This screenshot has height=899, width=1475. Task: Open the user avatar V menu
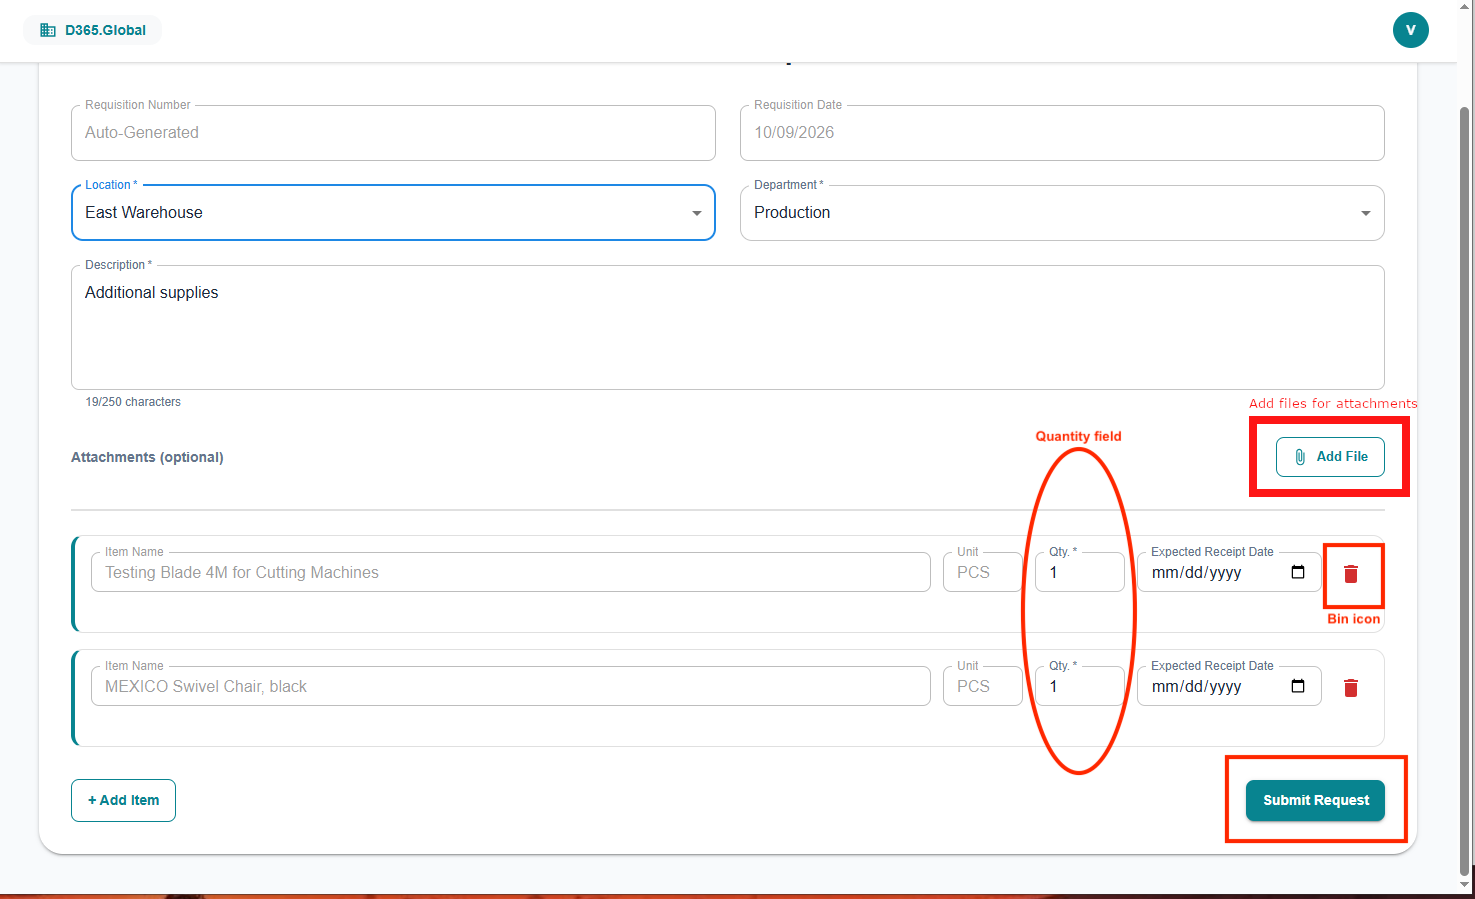[1410, 30]
